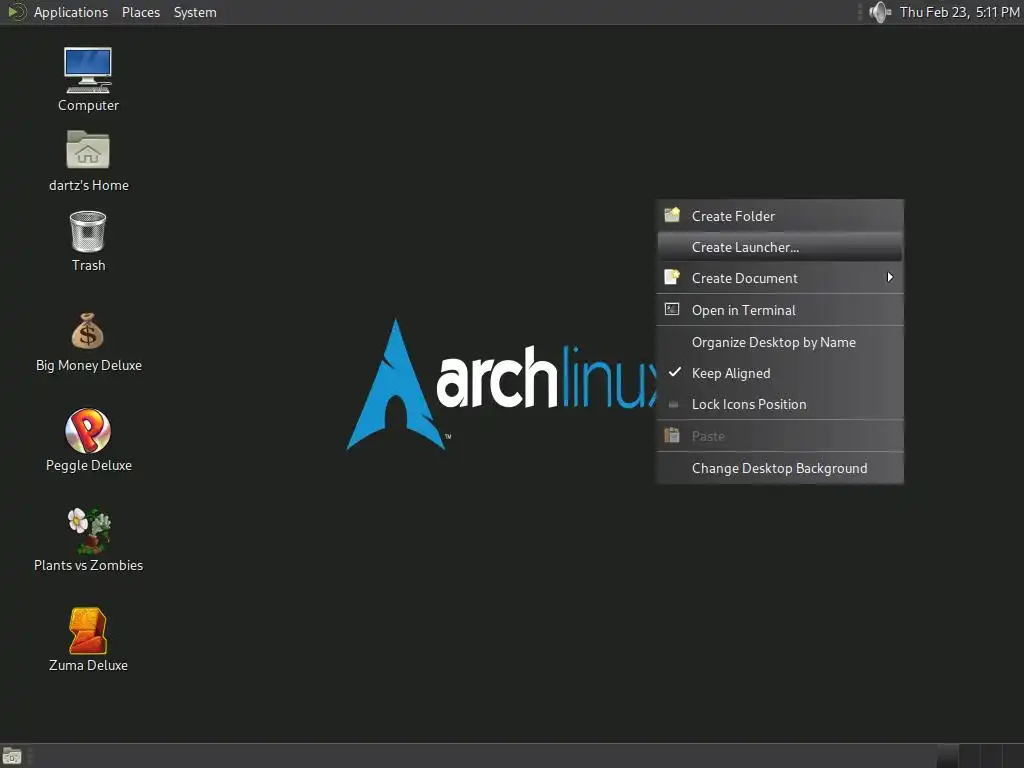Click the show desktop icon in bottom panel
This screenshot has width=1024, height=768.
coord(12,756)
